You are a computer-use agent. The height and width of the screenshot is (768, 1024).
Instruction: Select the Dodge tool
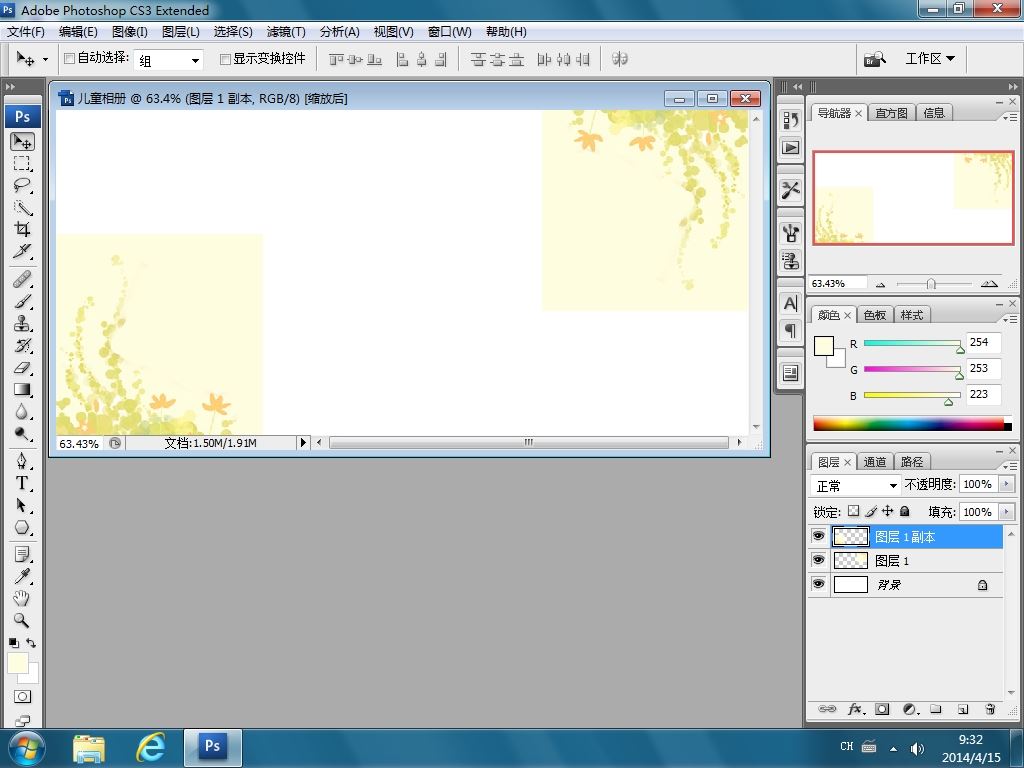pos(22,434)
